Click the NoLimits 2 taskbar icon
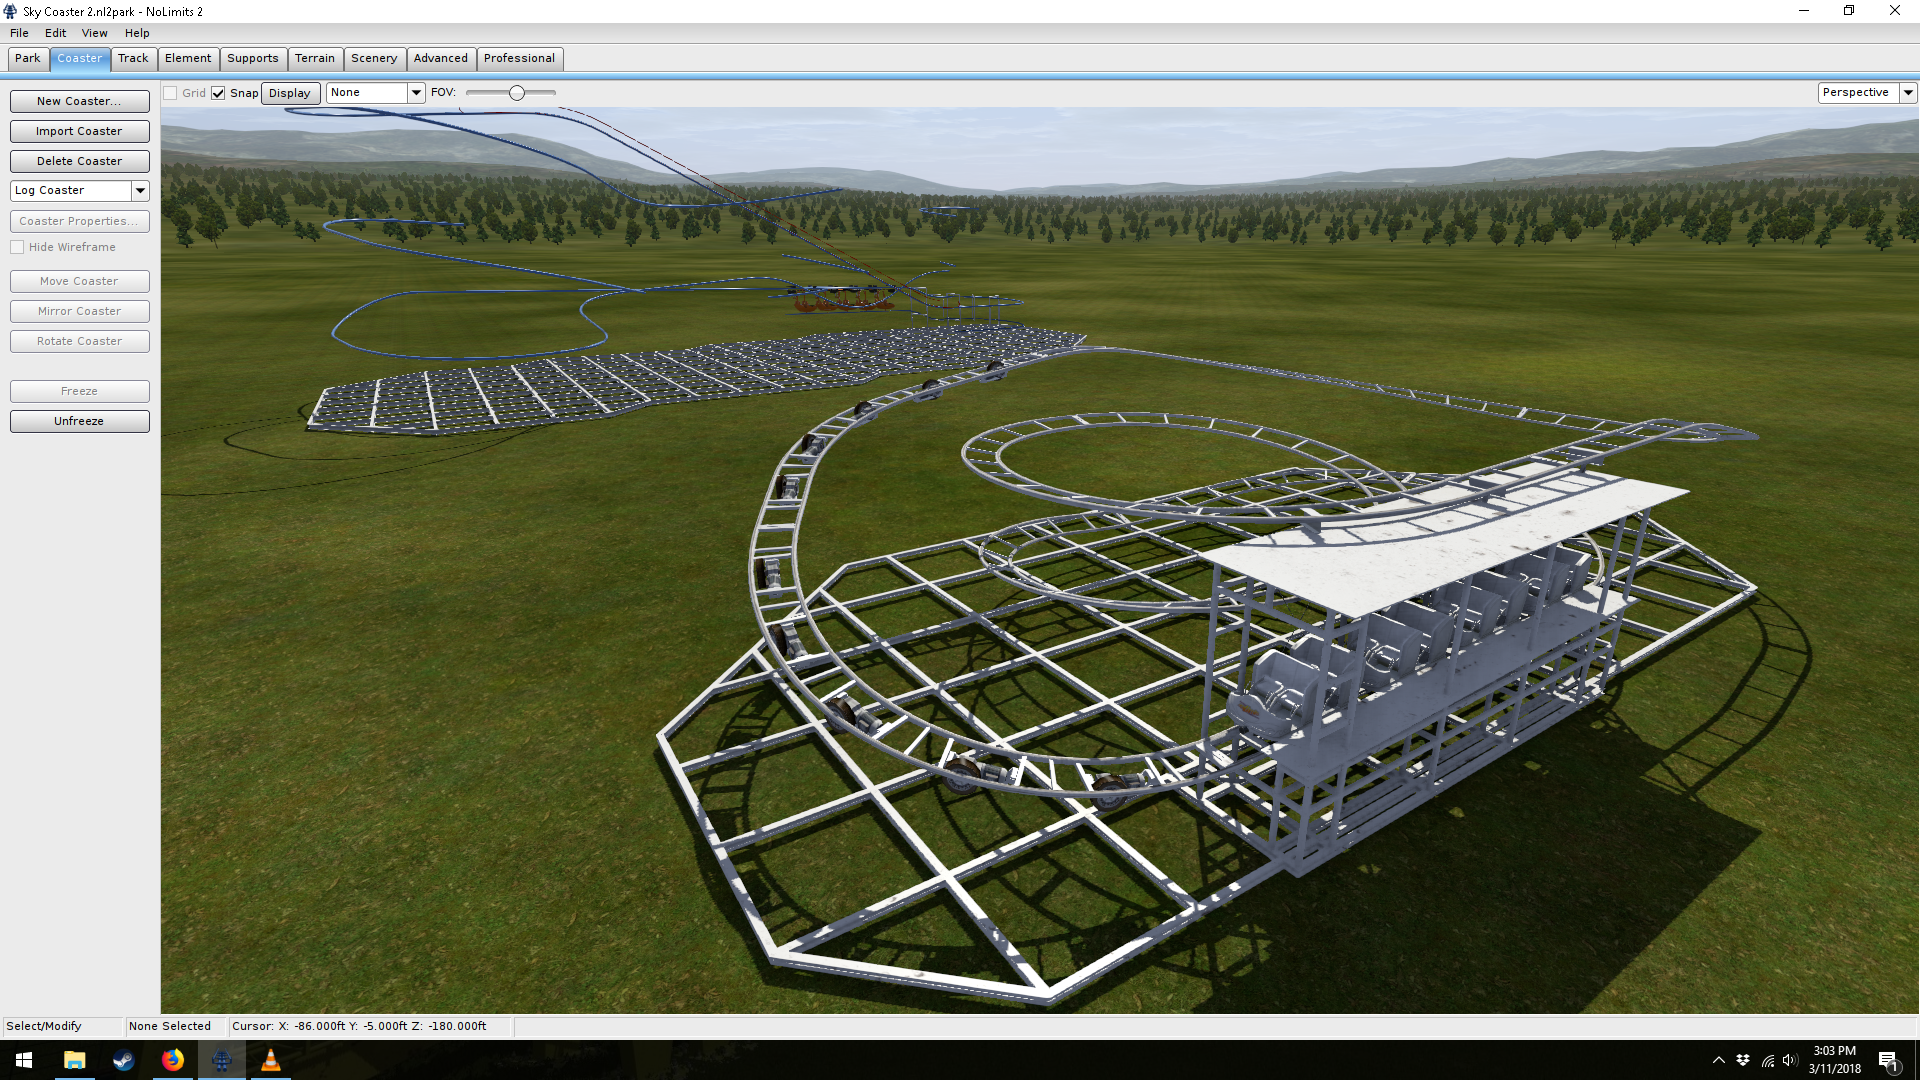 [221, 1060]
